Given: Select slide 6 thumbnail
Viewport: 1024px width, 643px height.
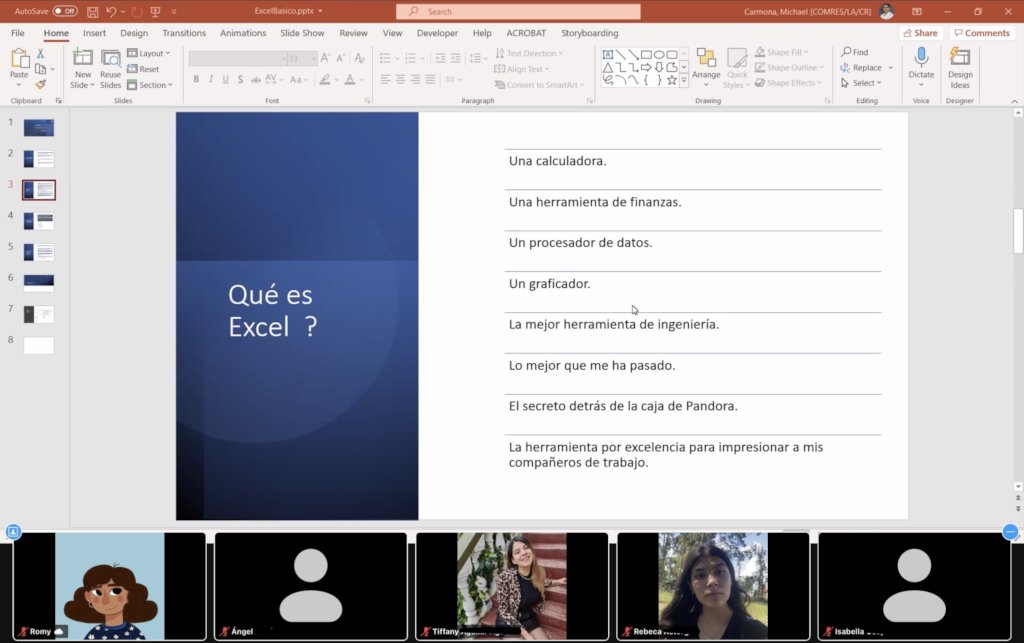Looking at the screenshot, I should pyautogui.click(x=39, y=283).
